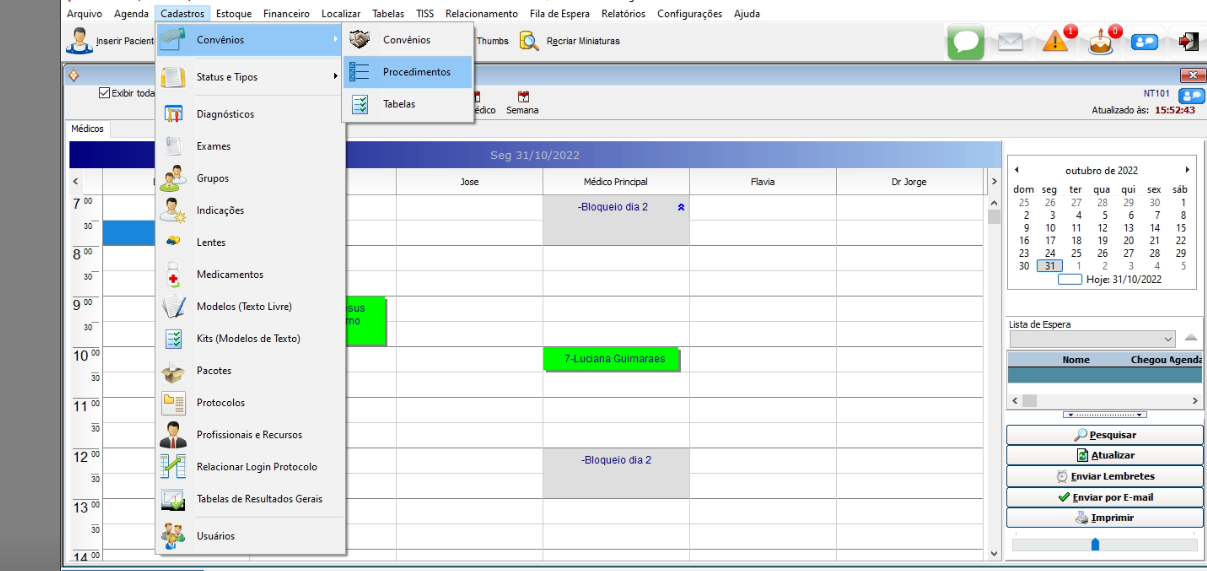Viewport: 1207px width, 571px height.
Task: Select the 7-Luciana Guimaraes appointment
Action: tap(612, 358)
